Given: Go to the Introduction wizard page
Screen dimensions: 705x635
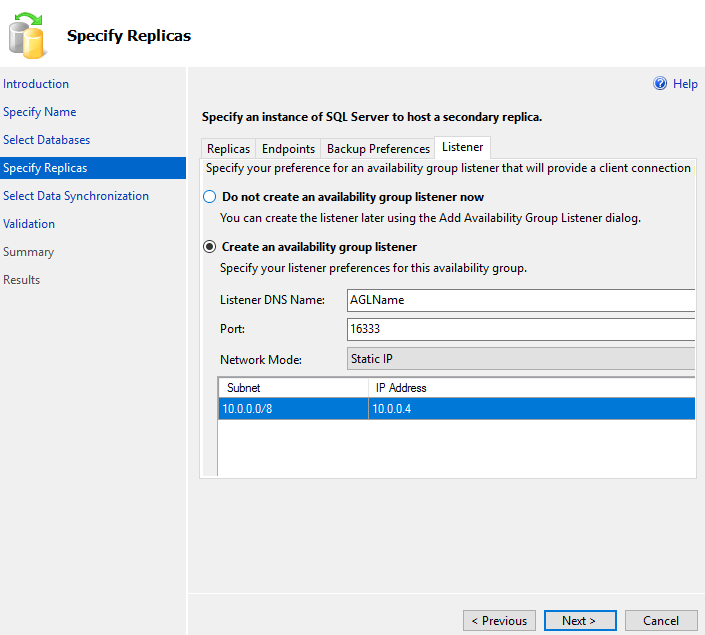Looking at the screenshot, I should [36, 84].
